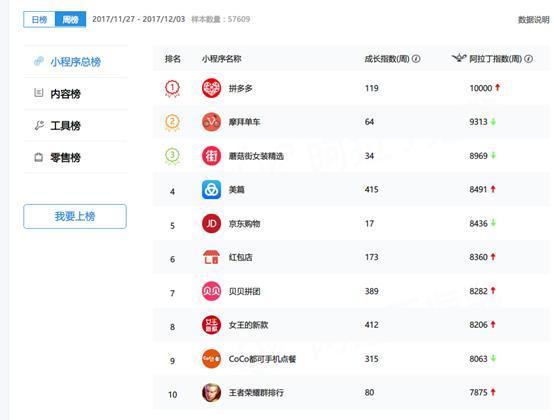Select the 王者荣耀群排行 name text
Image resolution: width=554 pixels, height=420 pixels.
(256, 393)
